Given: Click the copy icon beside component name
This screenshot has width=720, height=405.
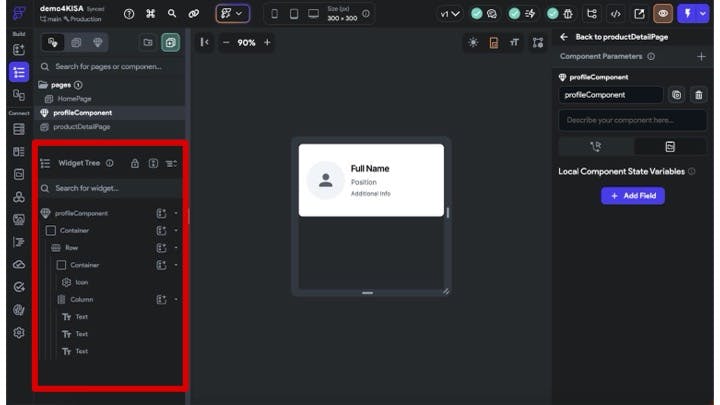Looking at the screenshot, I should 676,95.
